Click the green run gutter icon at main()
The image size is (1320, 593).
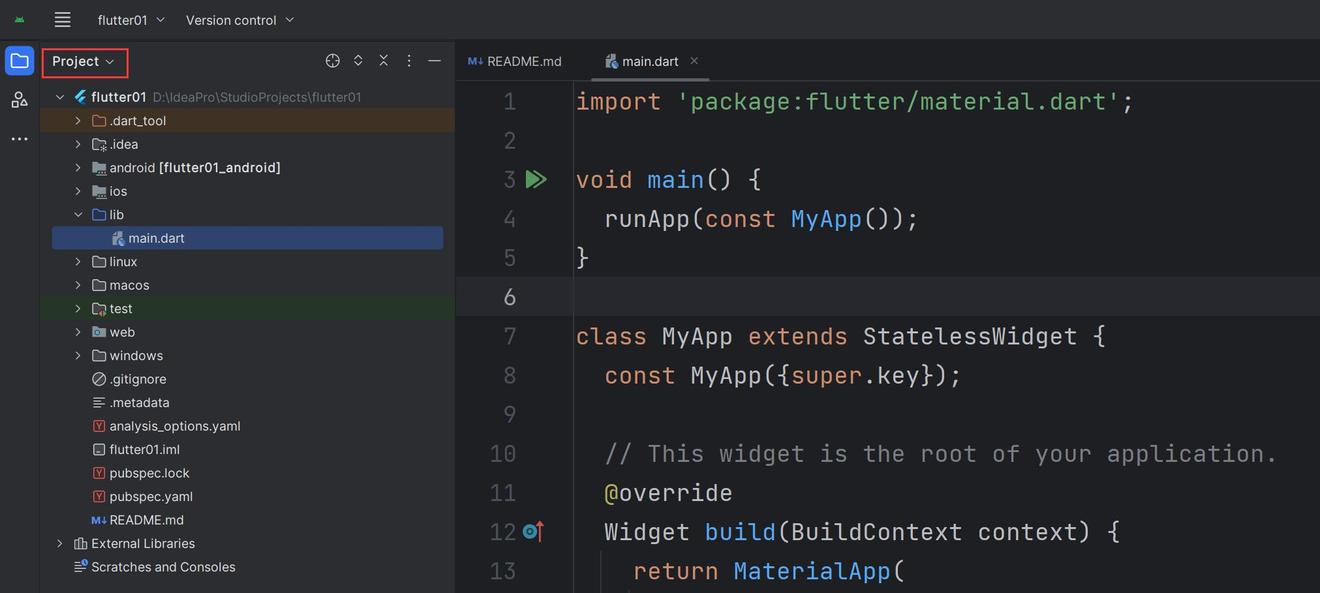536,180
